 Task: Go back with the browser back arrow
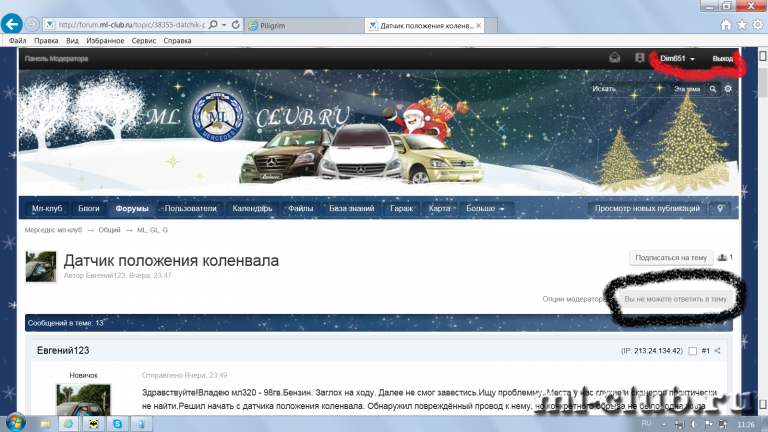(12, 24)
